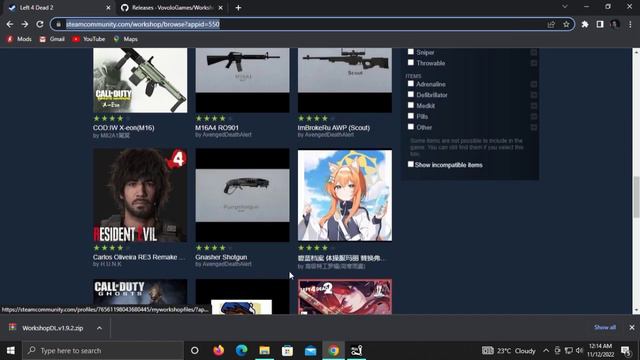This screenshot has width=640, height=360.
Task: Expand WorkshopDL download options chevron
Action: pos(99,328)
